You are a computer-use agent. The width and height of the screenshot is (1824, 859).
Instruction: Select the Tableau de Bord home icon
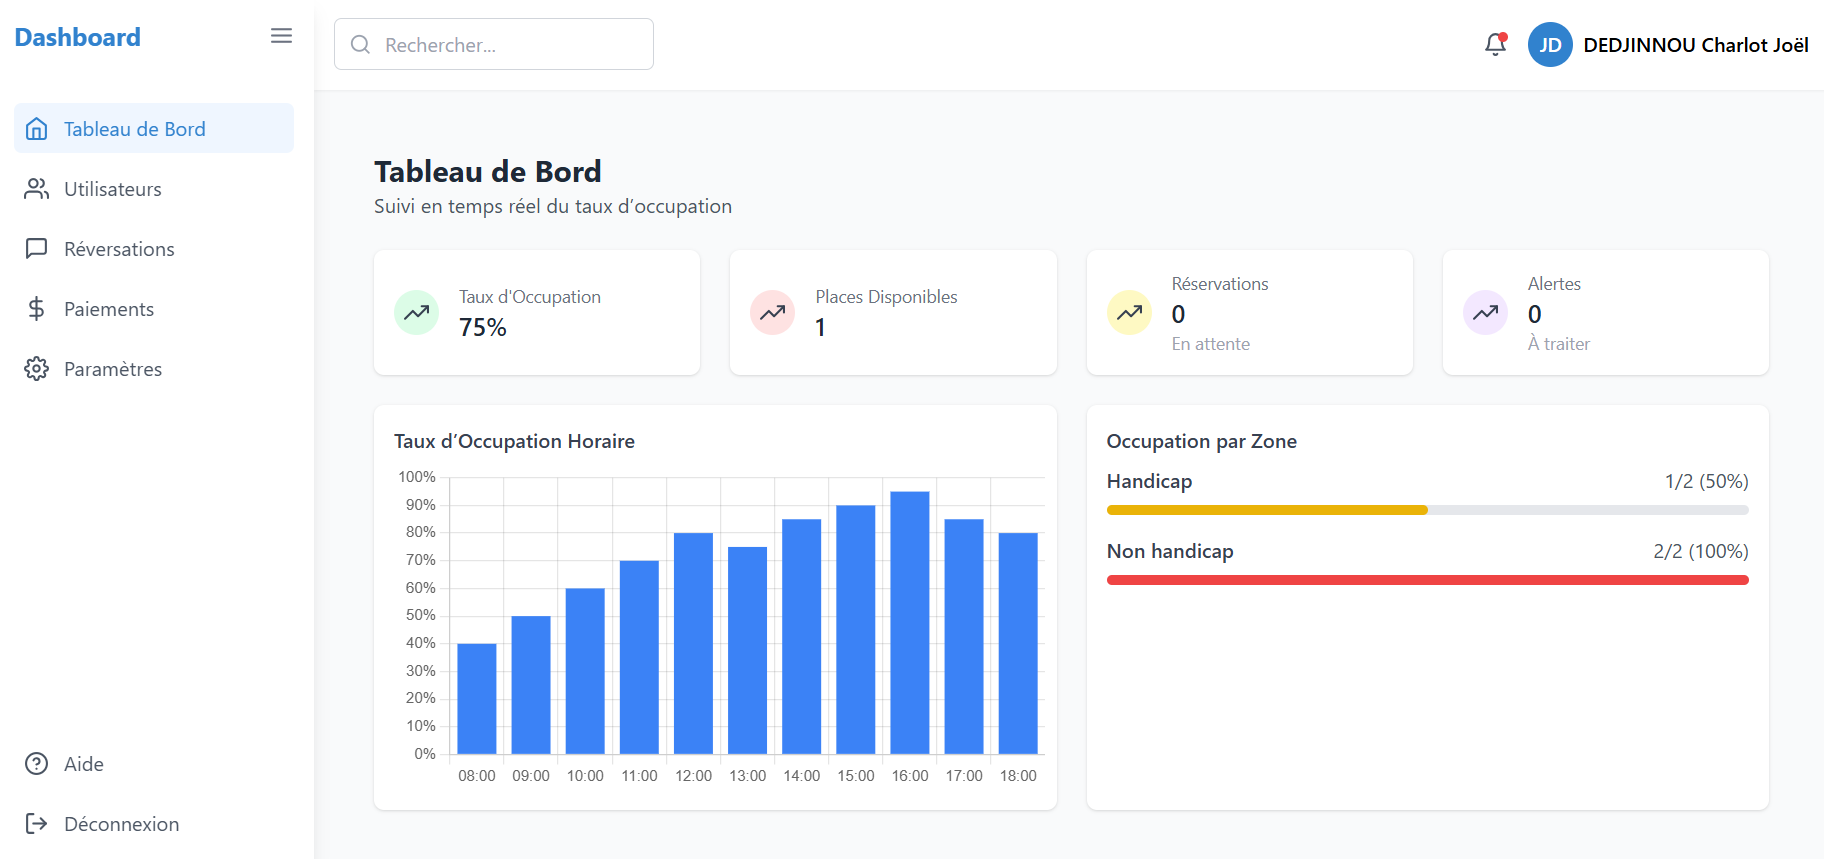point(36,128)
